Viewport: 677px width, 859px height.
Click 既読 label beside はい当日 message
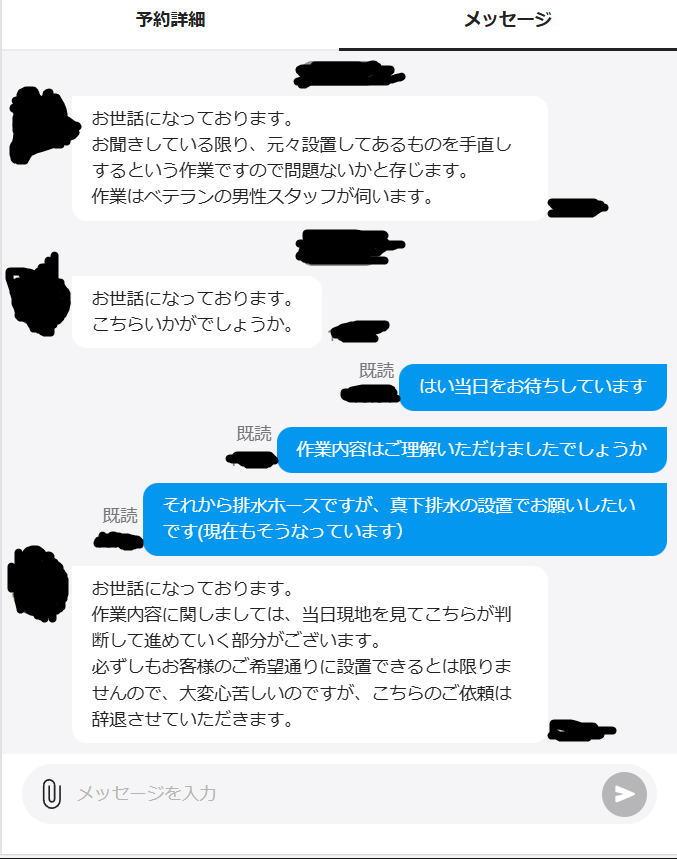(x=376, y=371)
